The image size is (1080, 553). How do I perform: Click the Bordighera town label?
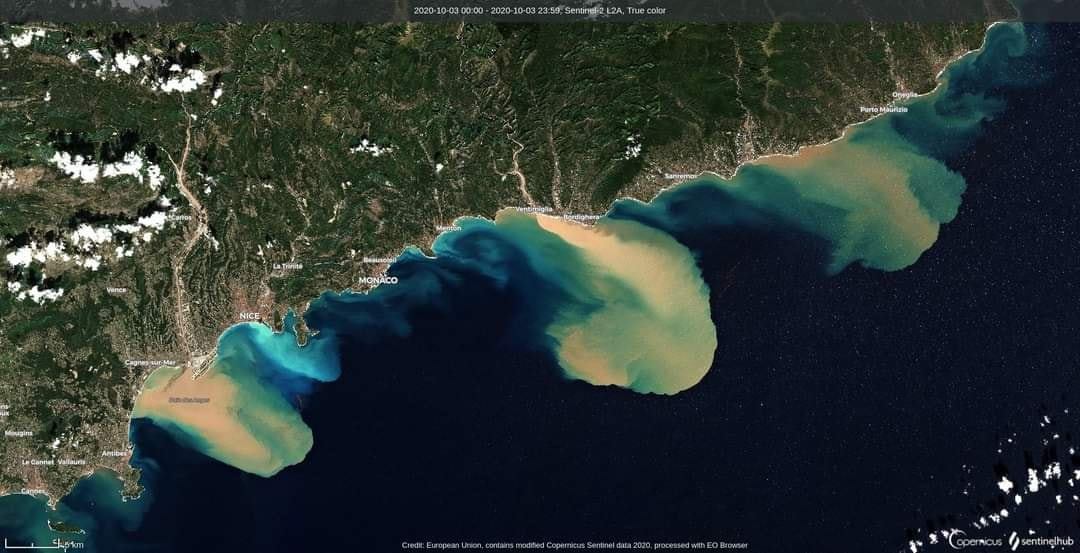(583, 217)
